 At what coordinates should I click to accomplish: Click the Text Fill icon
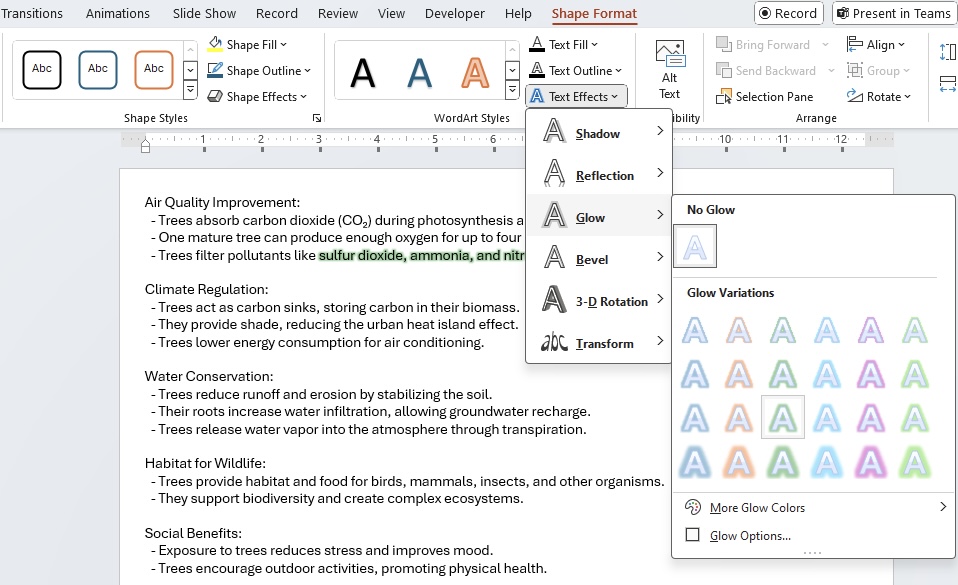[536, 44]
